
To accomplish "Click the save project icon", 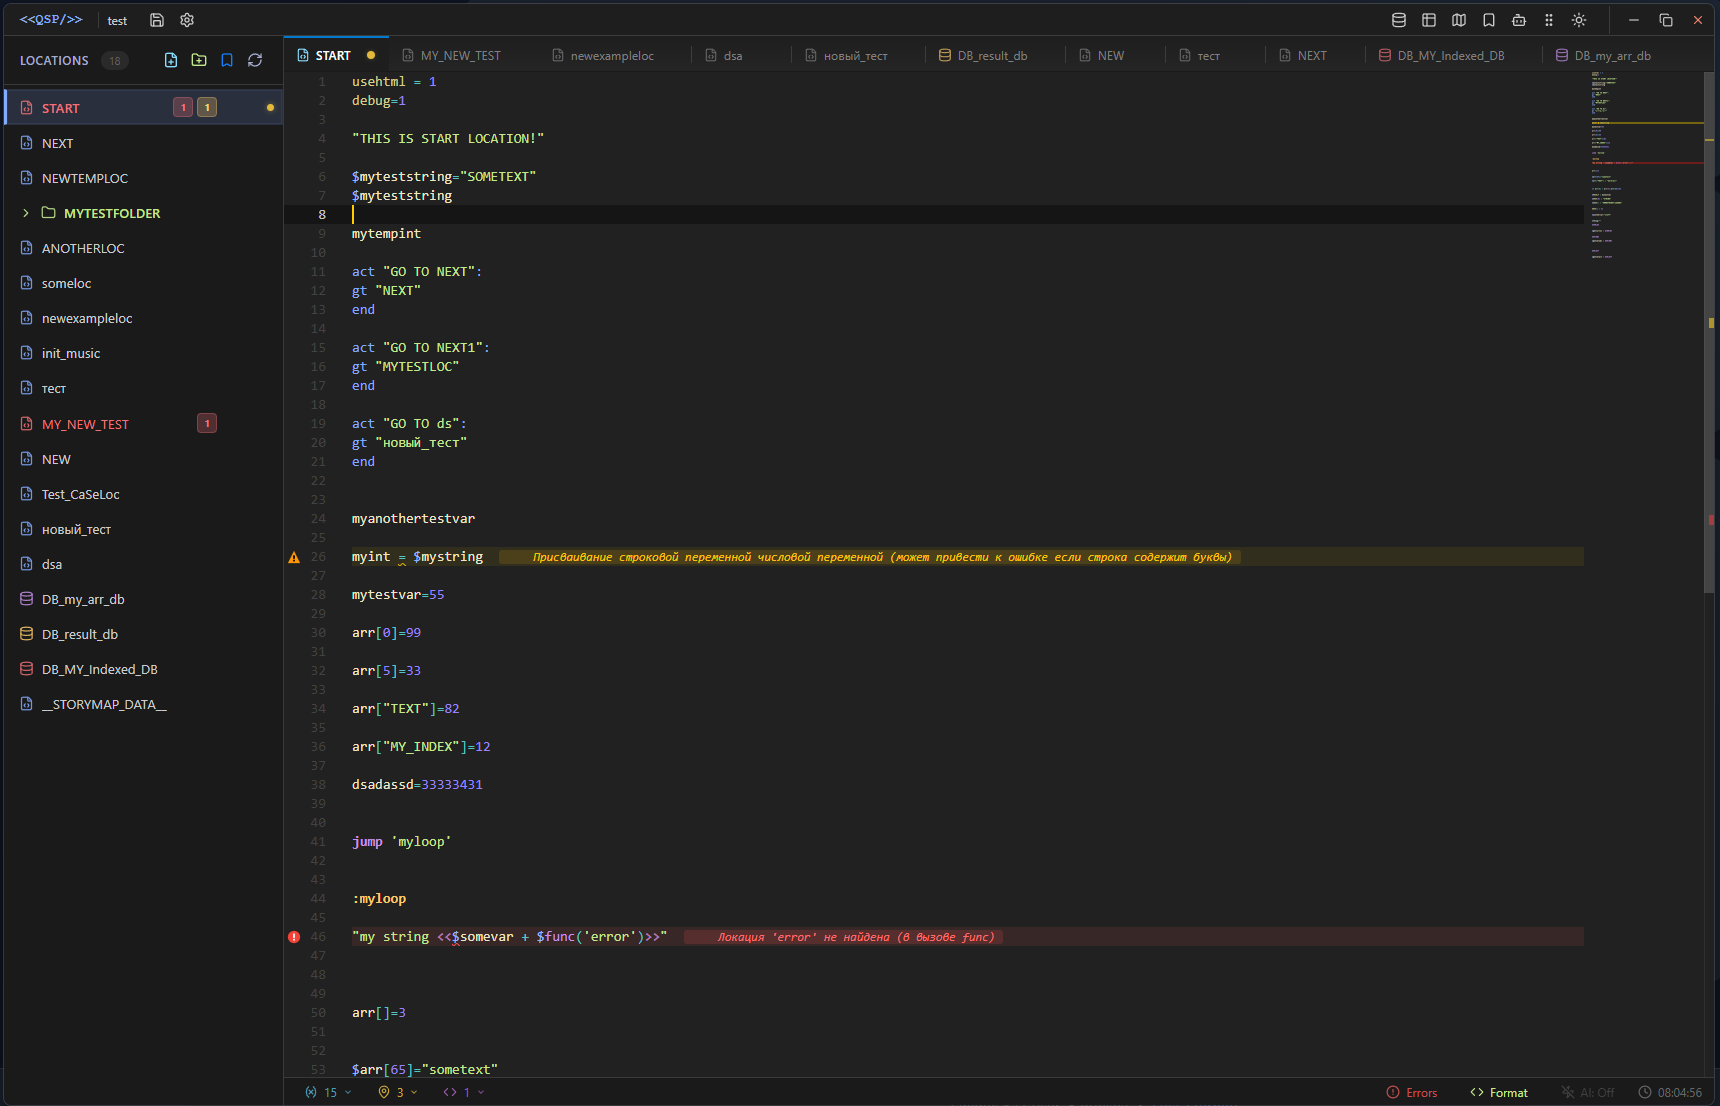I will (157, 20).
